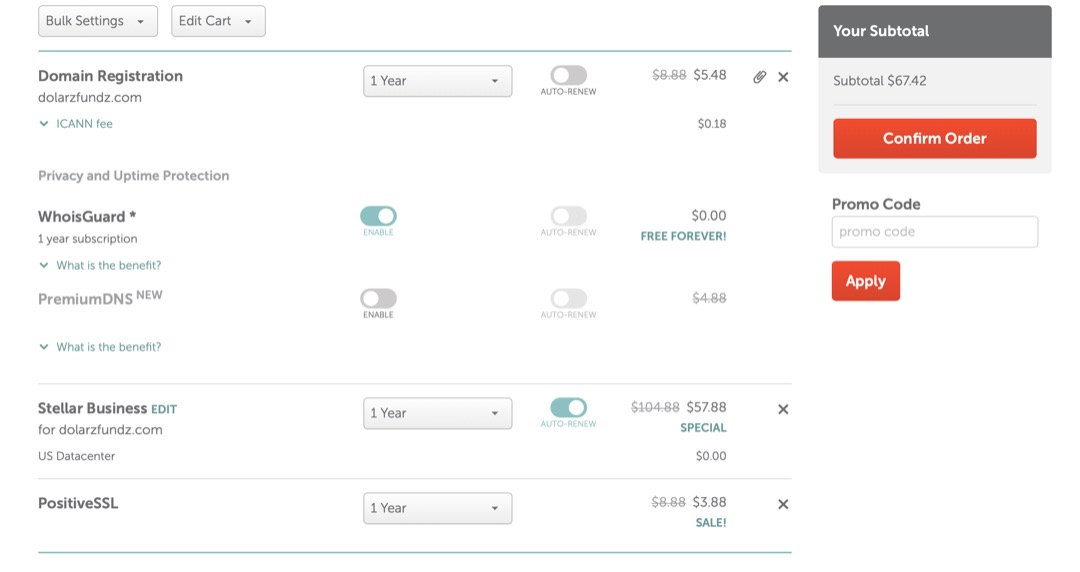Click the paperclip icon for Domain Registration
The image size is (1080, 572).
[759, 77]
